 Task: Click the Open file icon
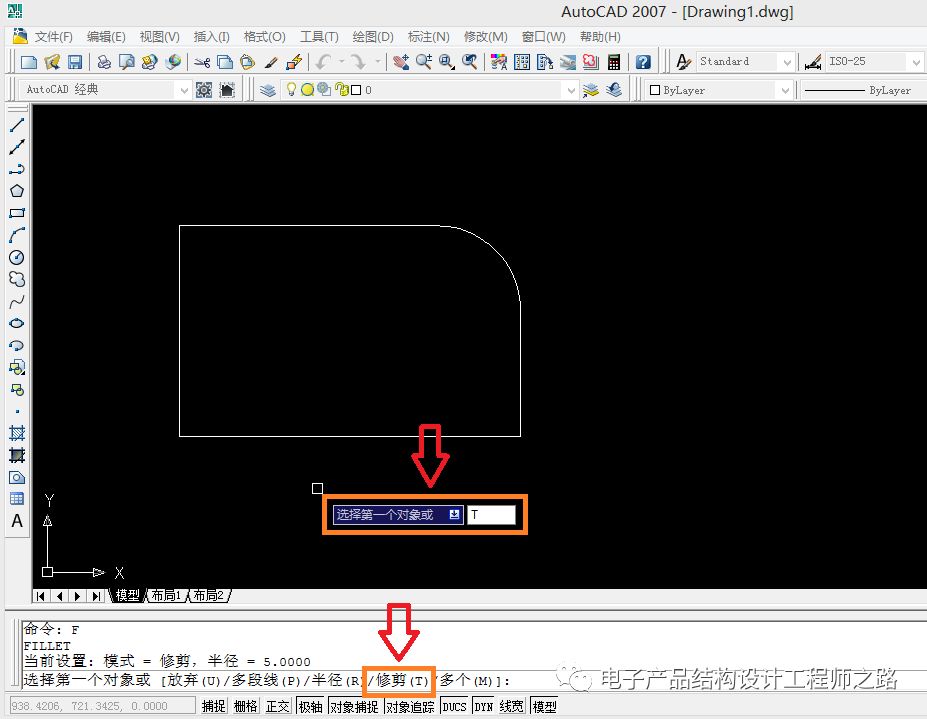52,61
